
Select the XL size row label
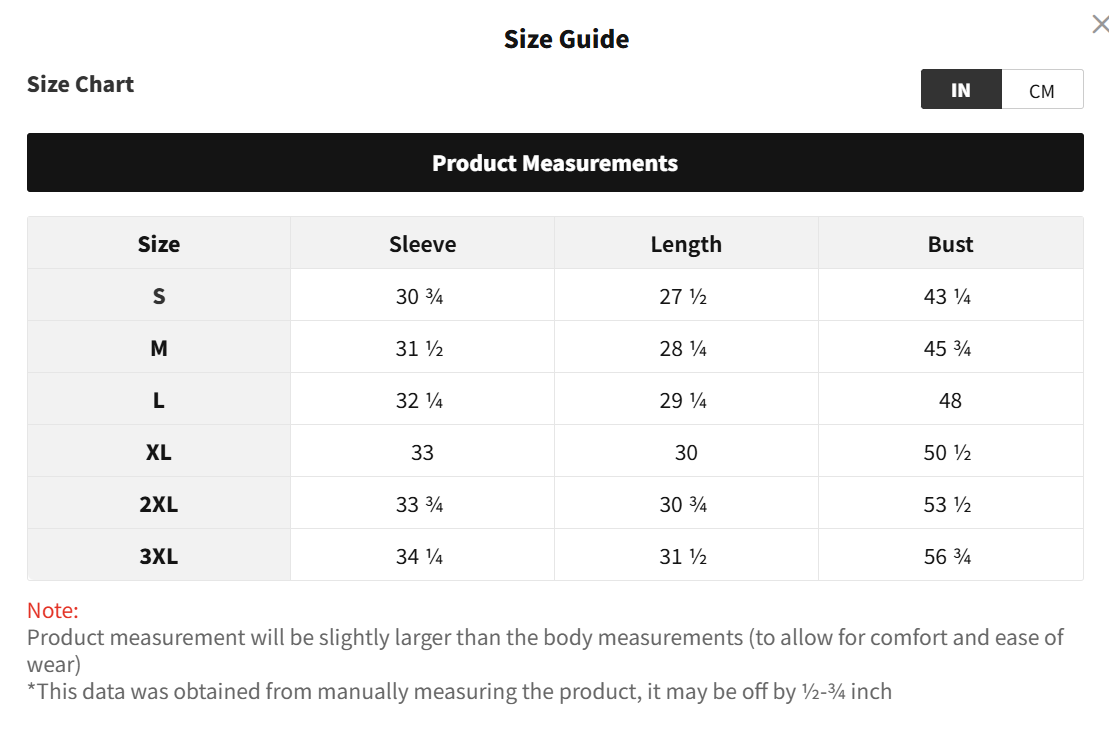tap(159, 452)
